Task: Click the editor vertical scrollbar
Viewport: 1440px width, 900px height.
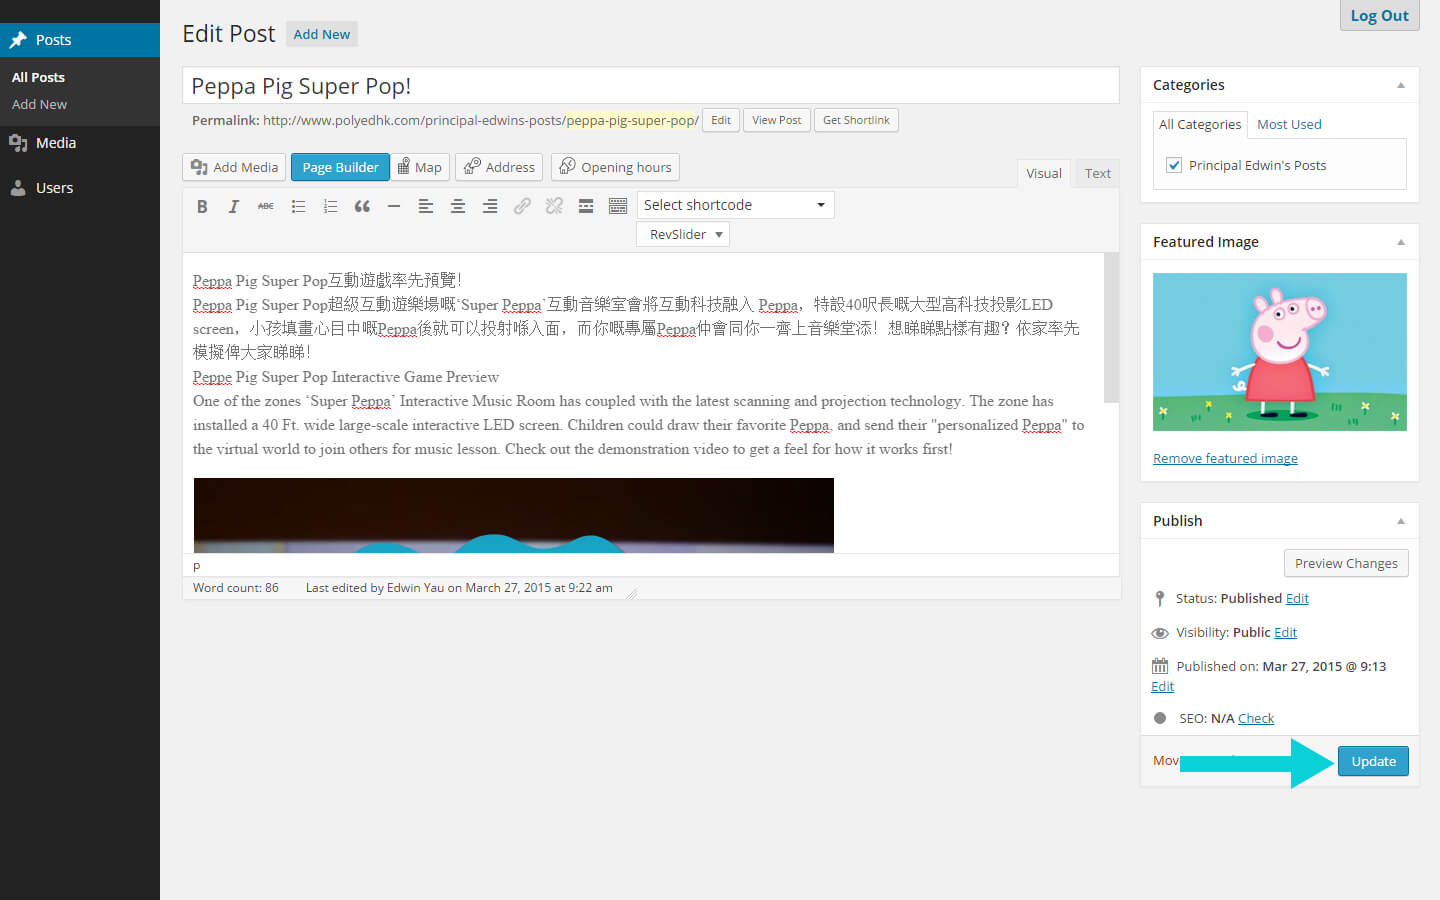Action: pos(1111,328)
